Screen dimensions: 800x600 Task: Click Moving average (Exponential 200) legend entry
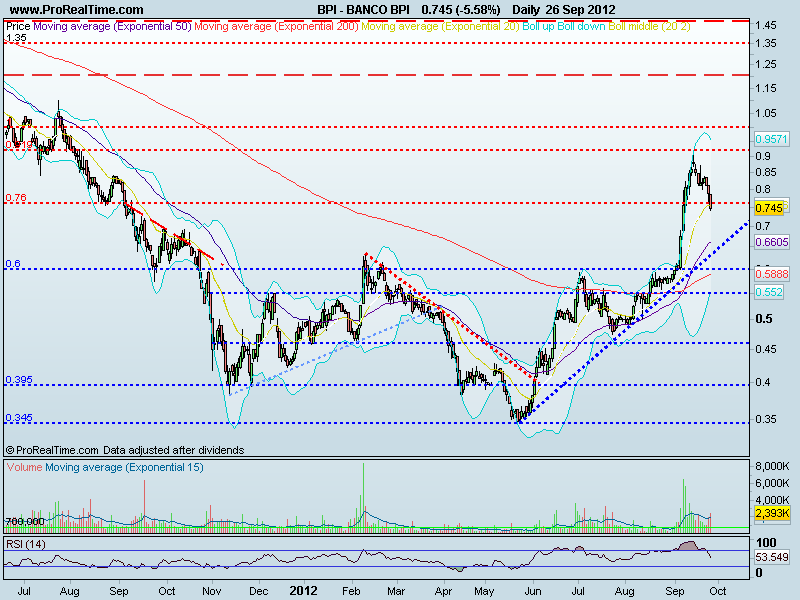click(x=277, y=26)
